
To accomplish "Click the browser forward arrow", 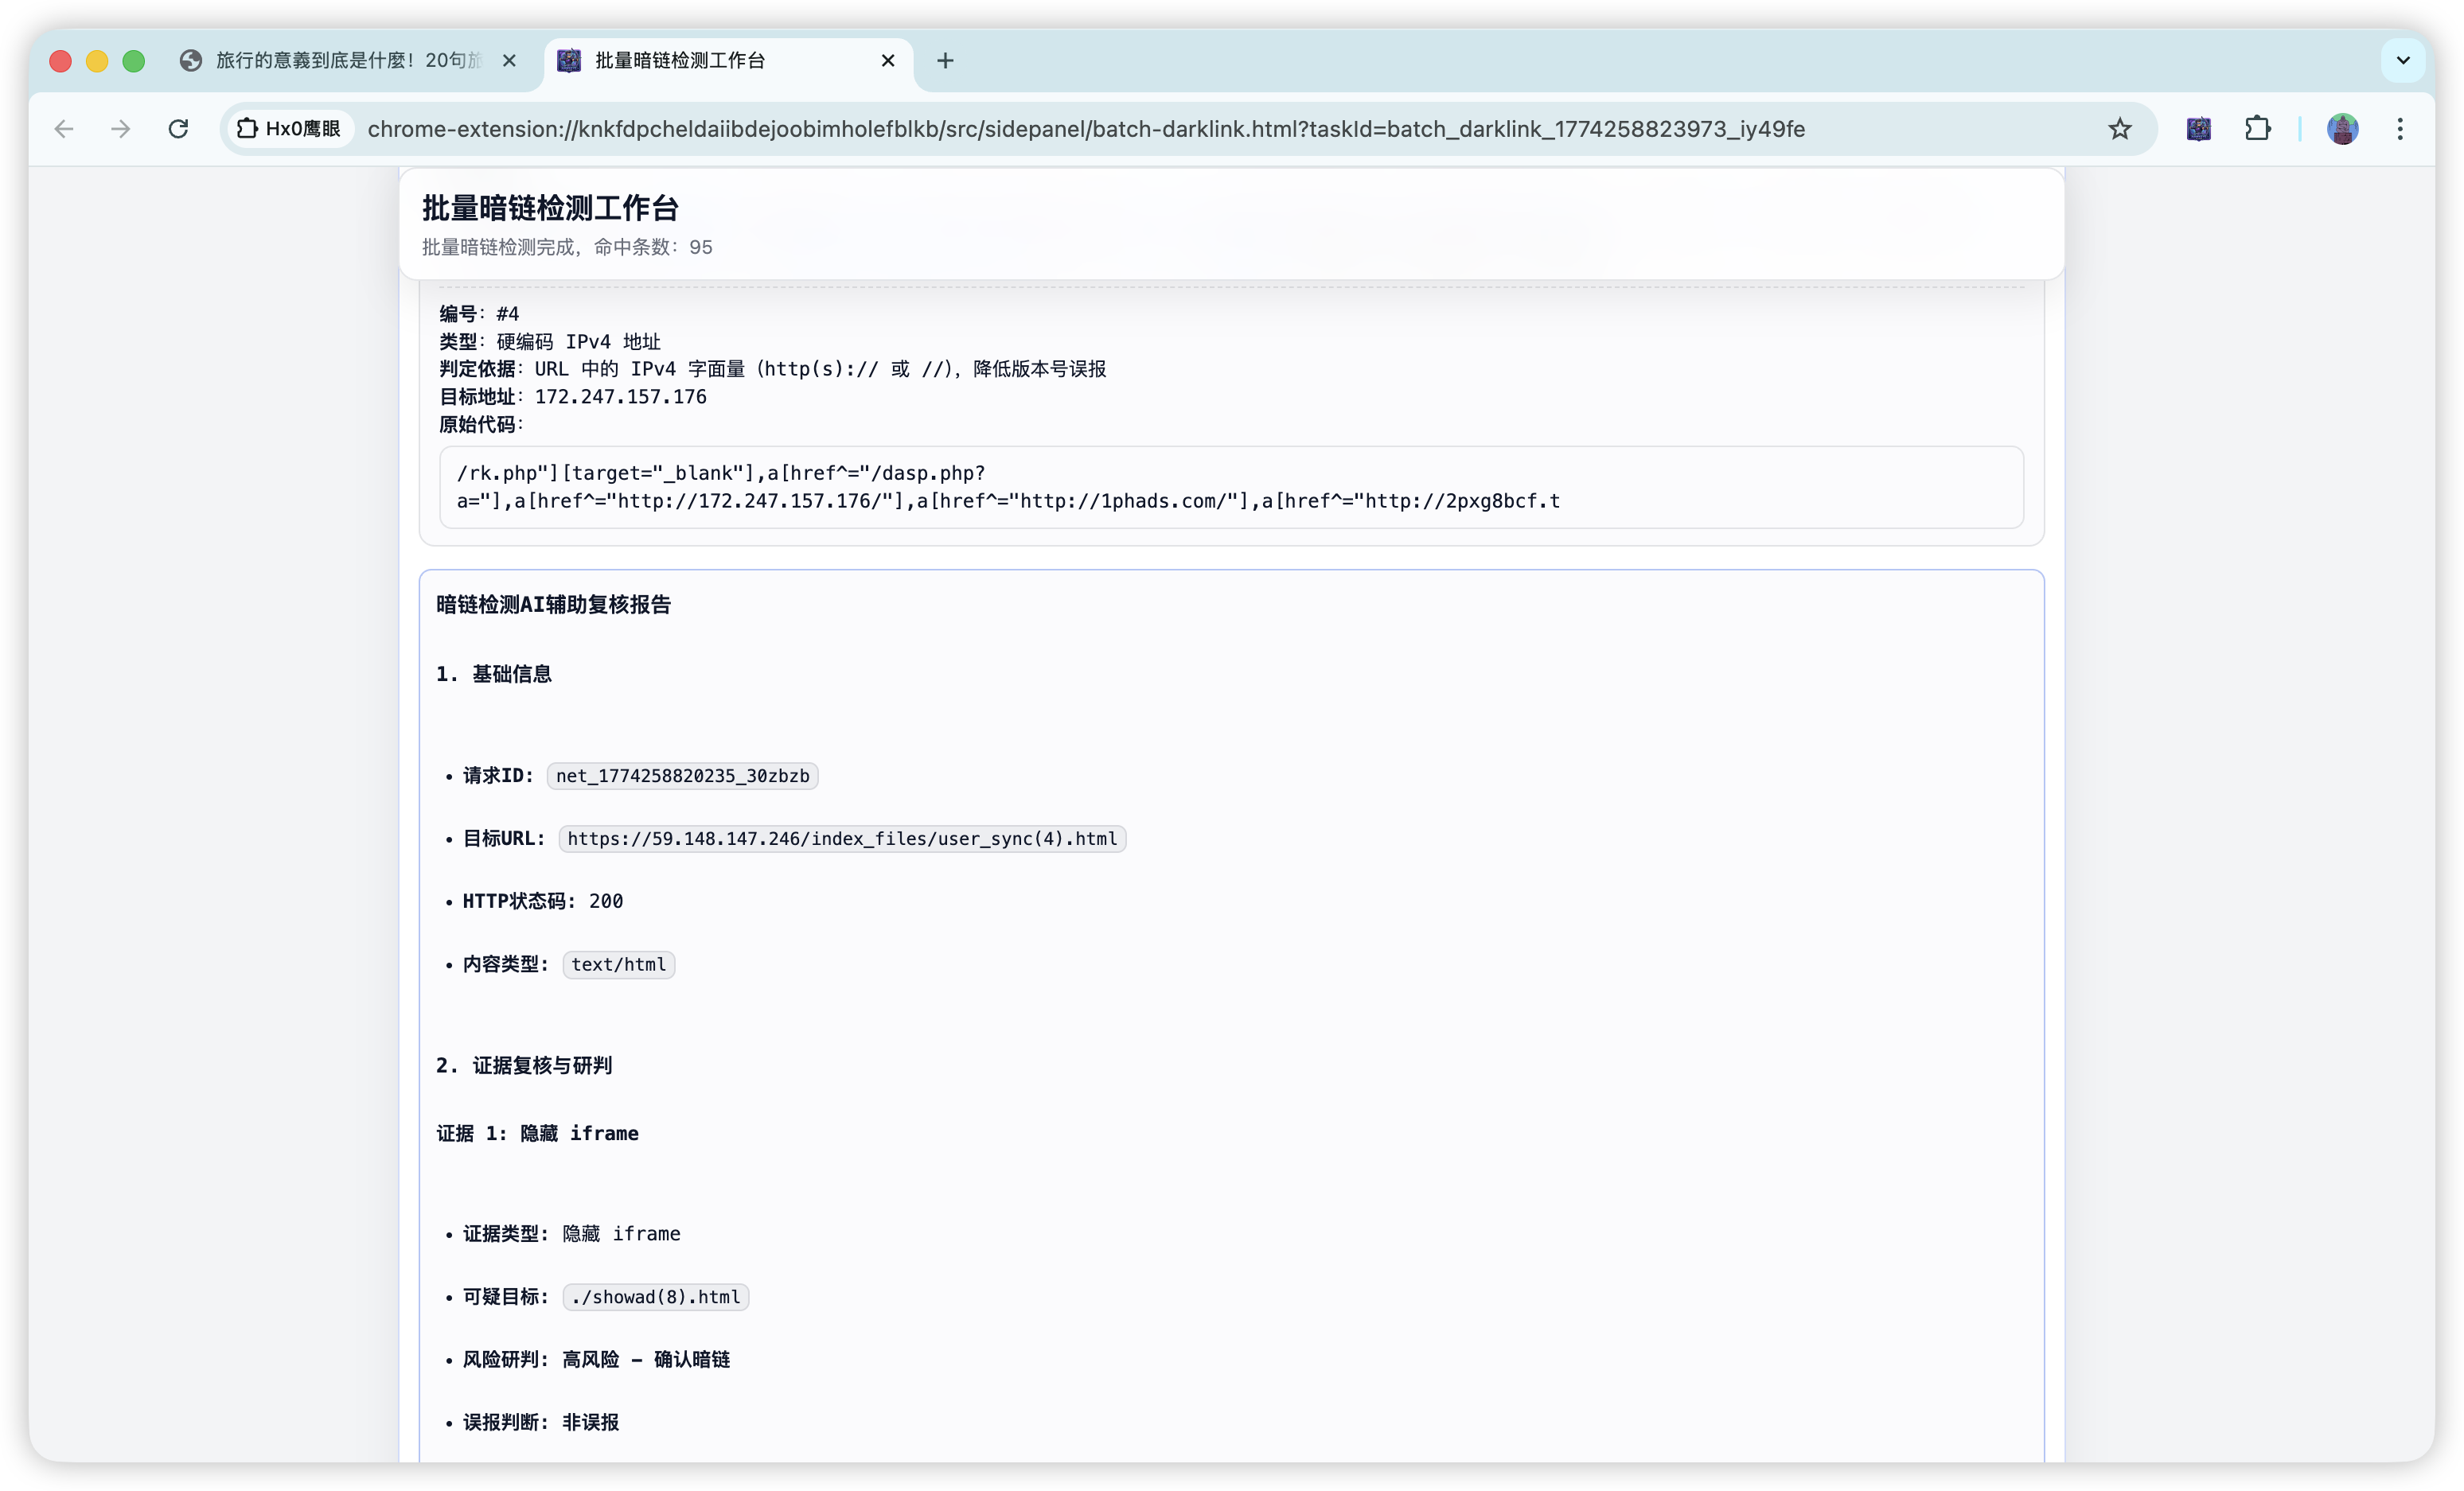I will point(121,129).
